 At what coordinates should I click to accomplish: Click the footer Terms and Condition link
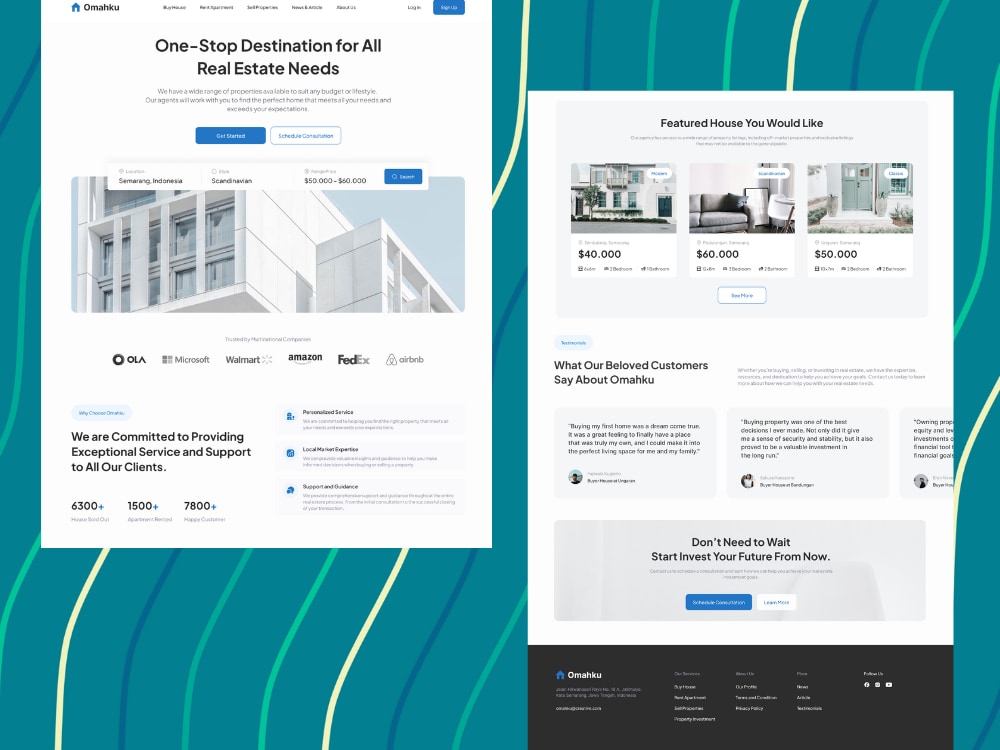tap(756, 698)
